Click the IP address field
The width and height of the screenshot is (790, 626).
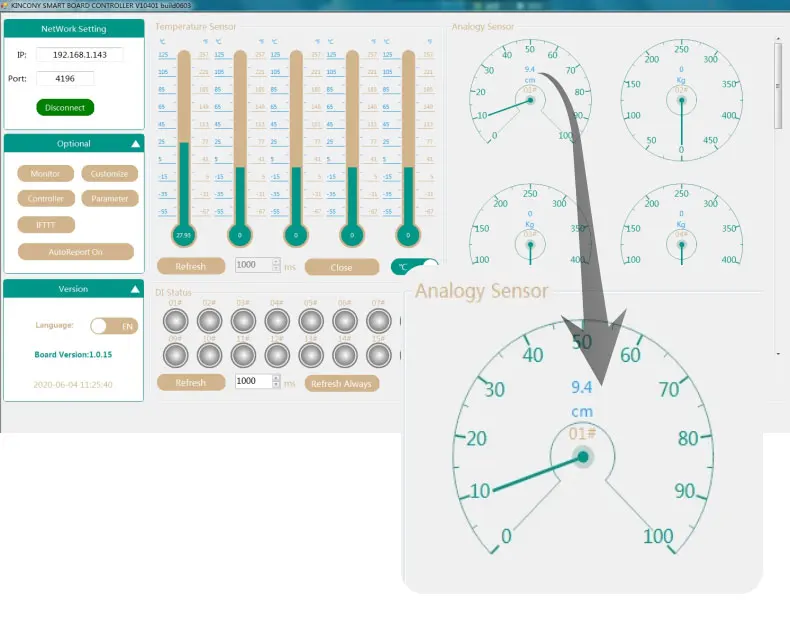(x=80, y=54)
